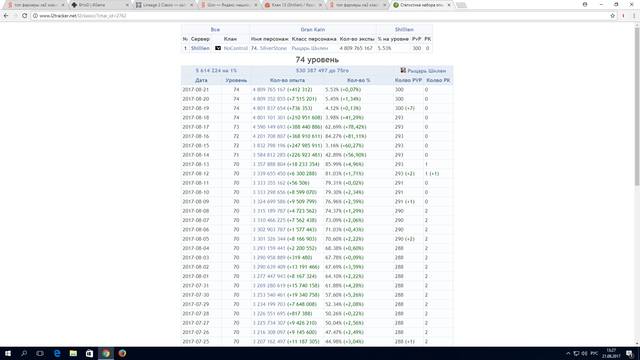Open the Action Center notifications icon
Image resolution: width=640 pixels, height=360 pixels.
point(630,353)
